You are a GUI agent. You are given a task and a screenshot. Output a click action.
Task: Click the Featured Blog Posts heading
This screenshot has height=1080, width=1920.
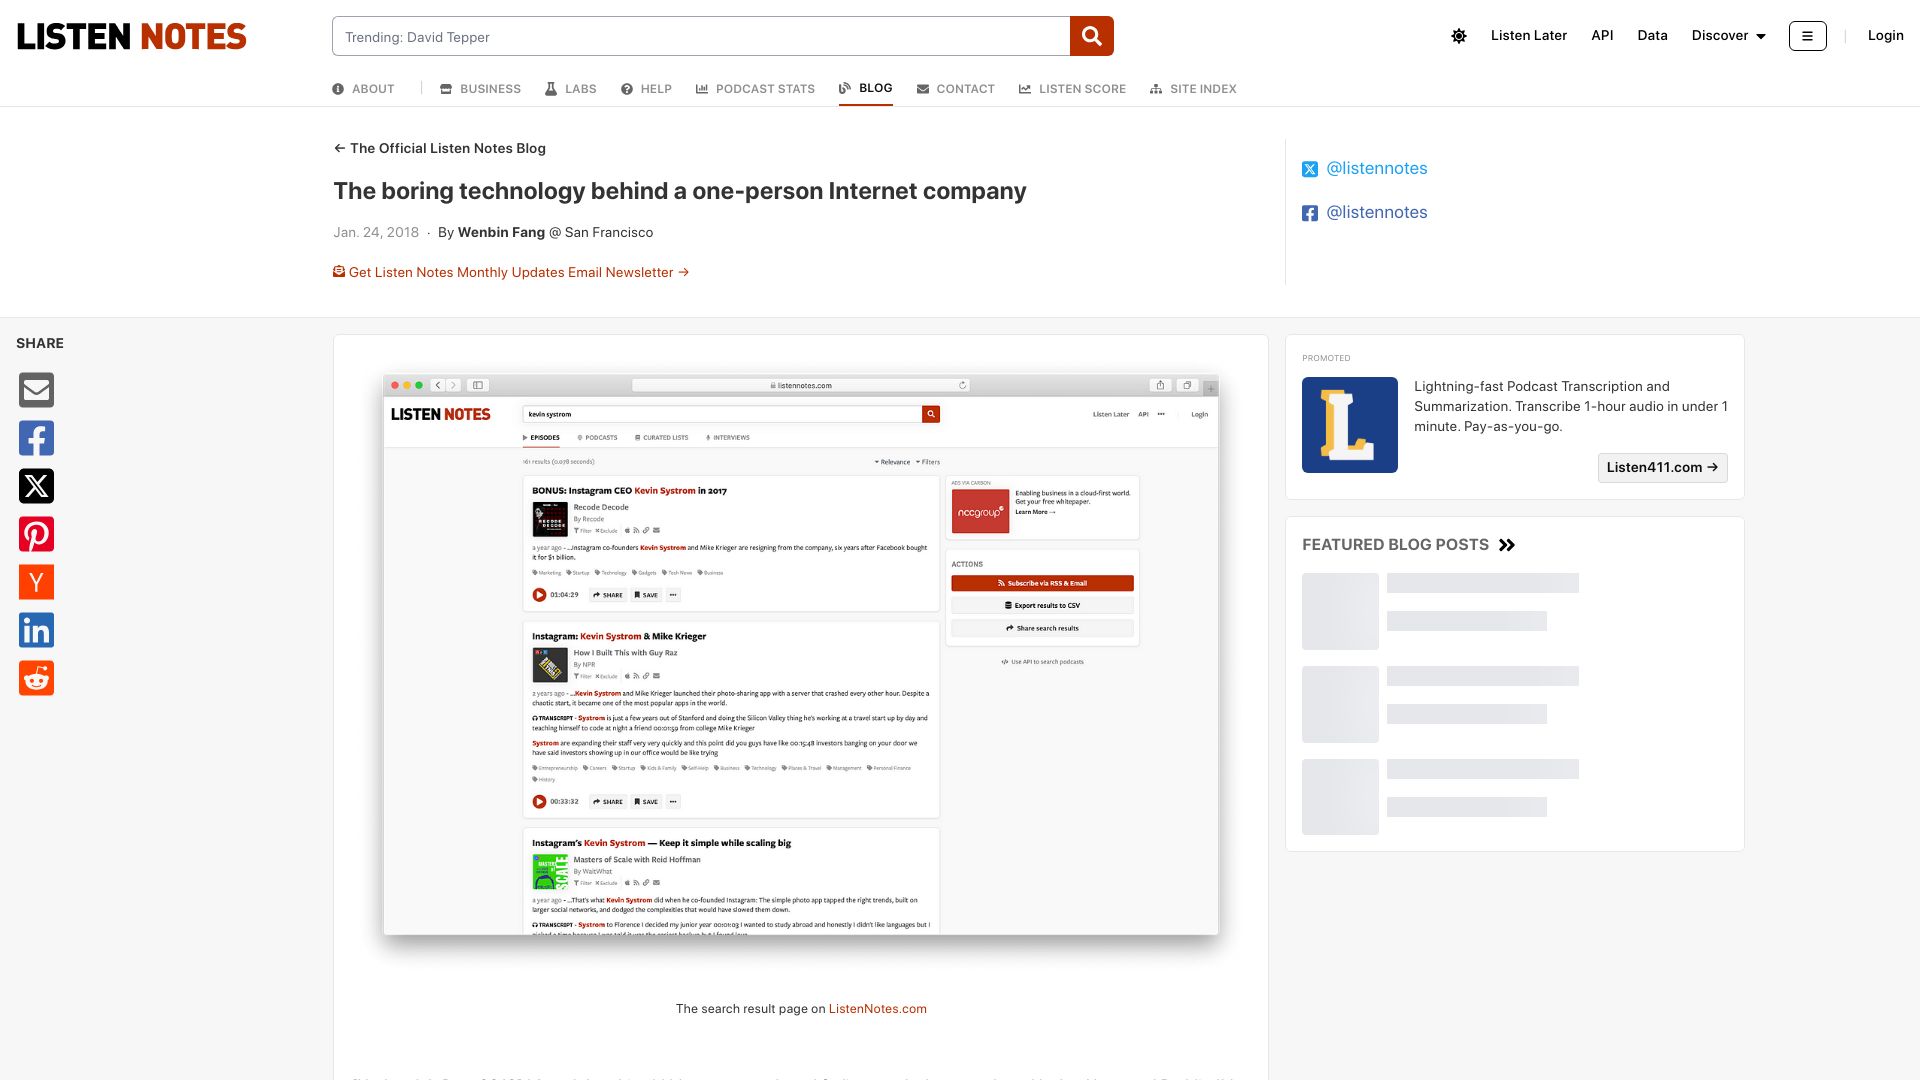pos(1395,545)
